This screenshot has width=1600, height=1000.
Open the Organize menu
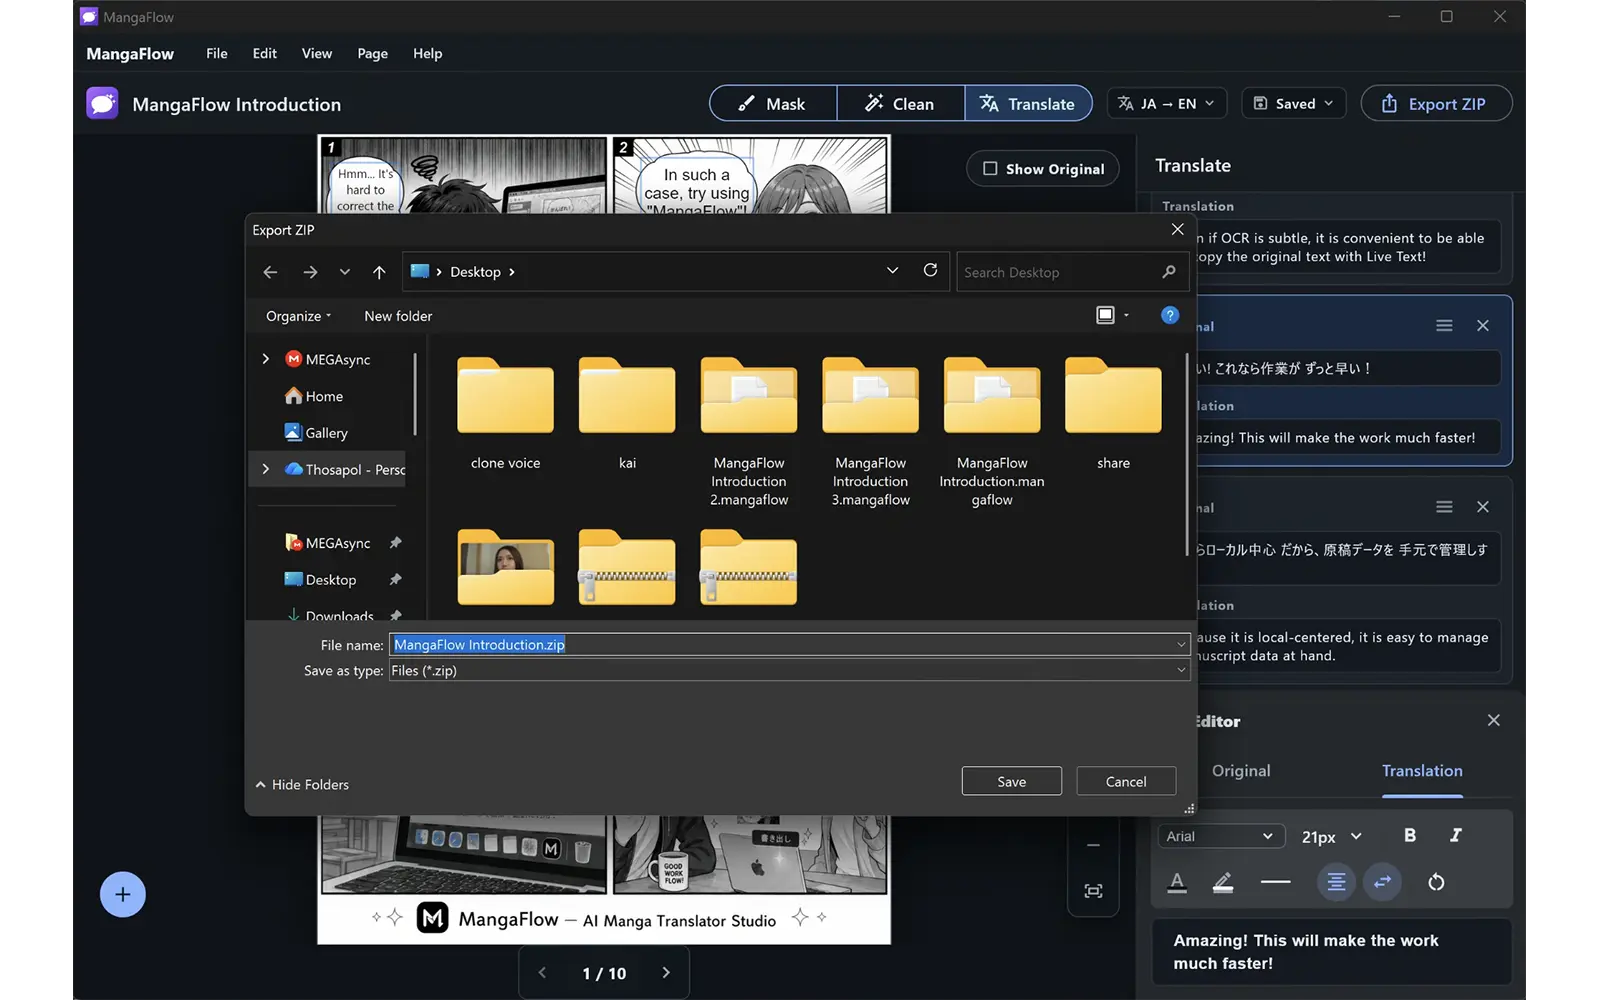coord(298,316)
